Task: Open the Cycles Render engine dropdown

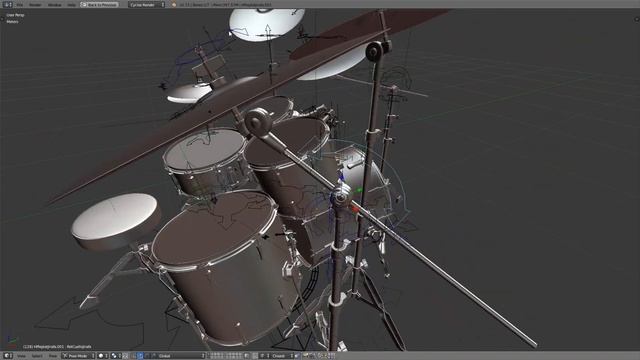Action: (x=146, y=4)
